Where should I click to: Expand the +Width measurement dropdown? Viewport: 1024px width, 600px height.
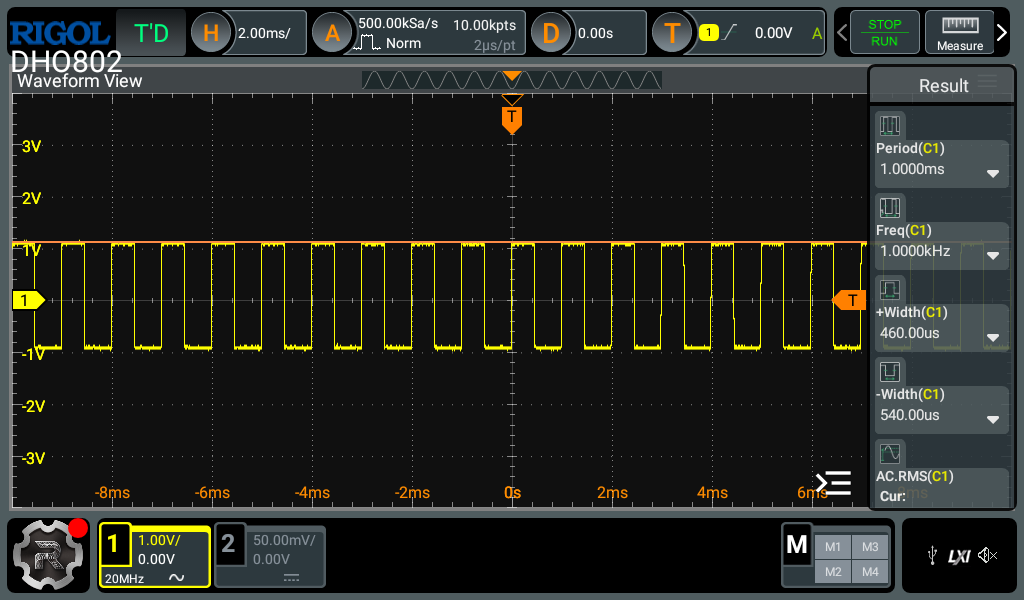[x=992, y=336]
